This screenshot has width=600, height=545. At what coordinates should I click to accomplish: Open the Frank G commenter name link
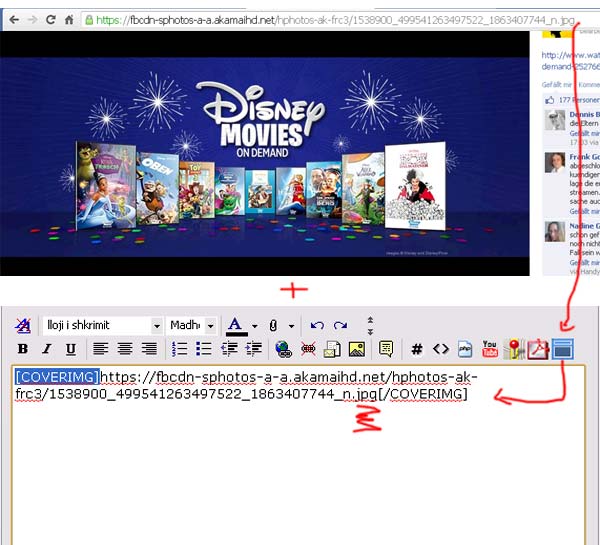coord(584,157)
